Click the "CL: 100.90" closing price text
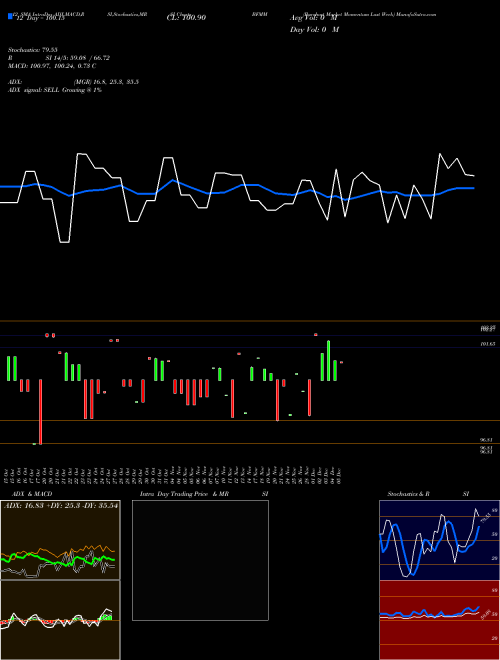 click(186, 18)
